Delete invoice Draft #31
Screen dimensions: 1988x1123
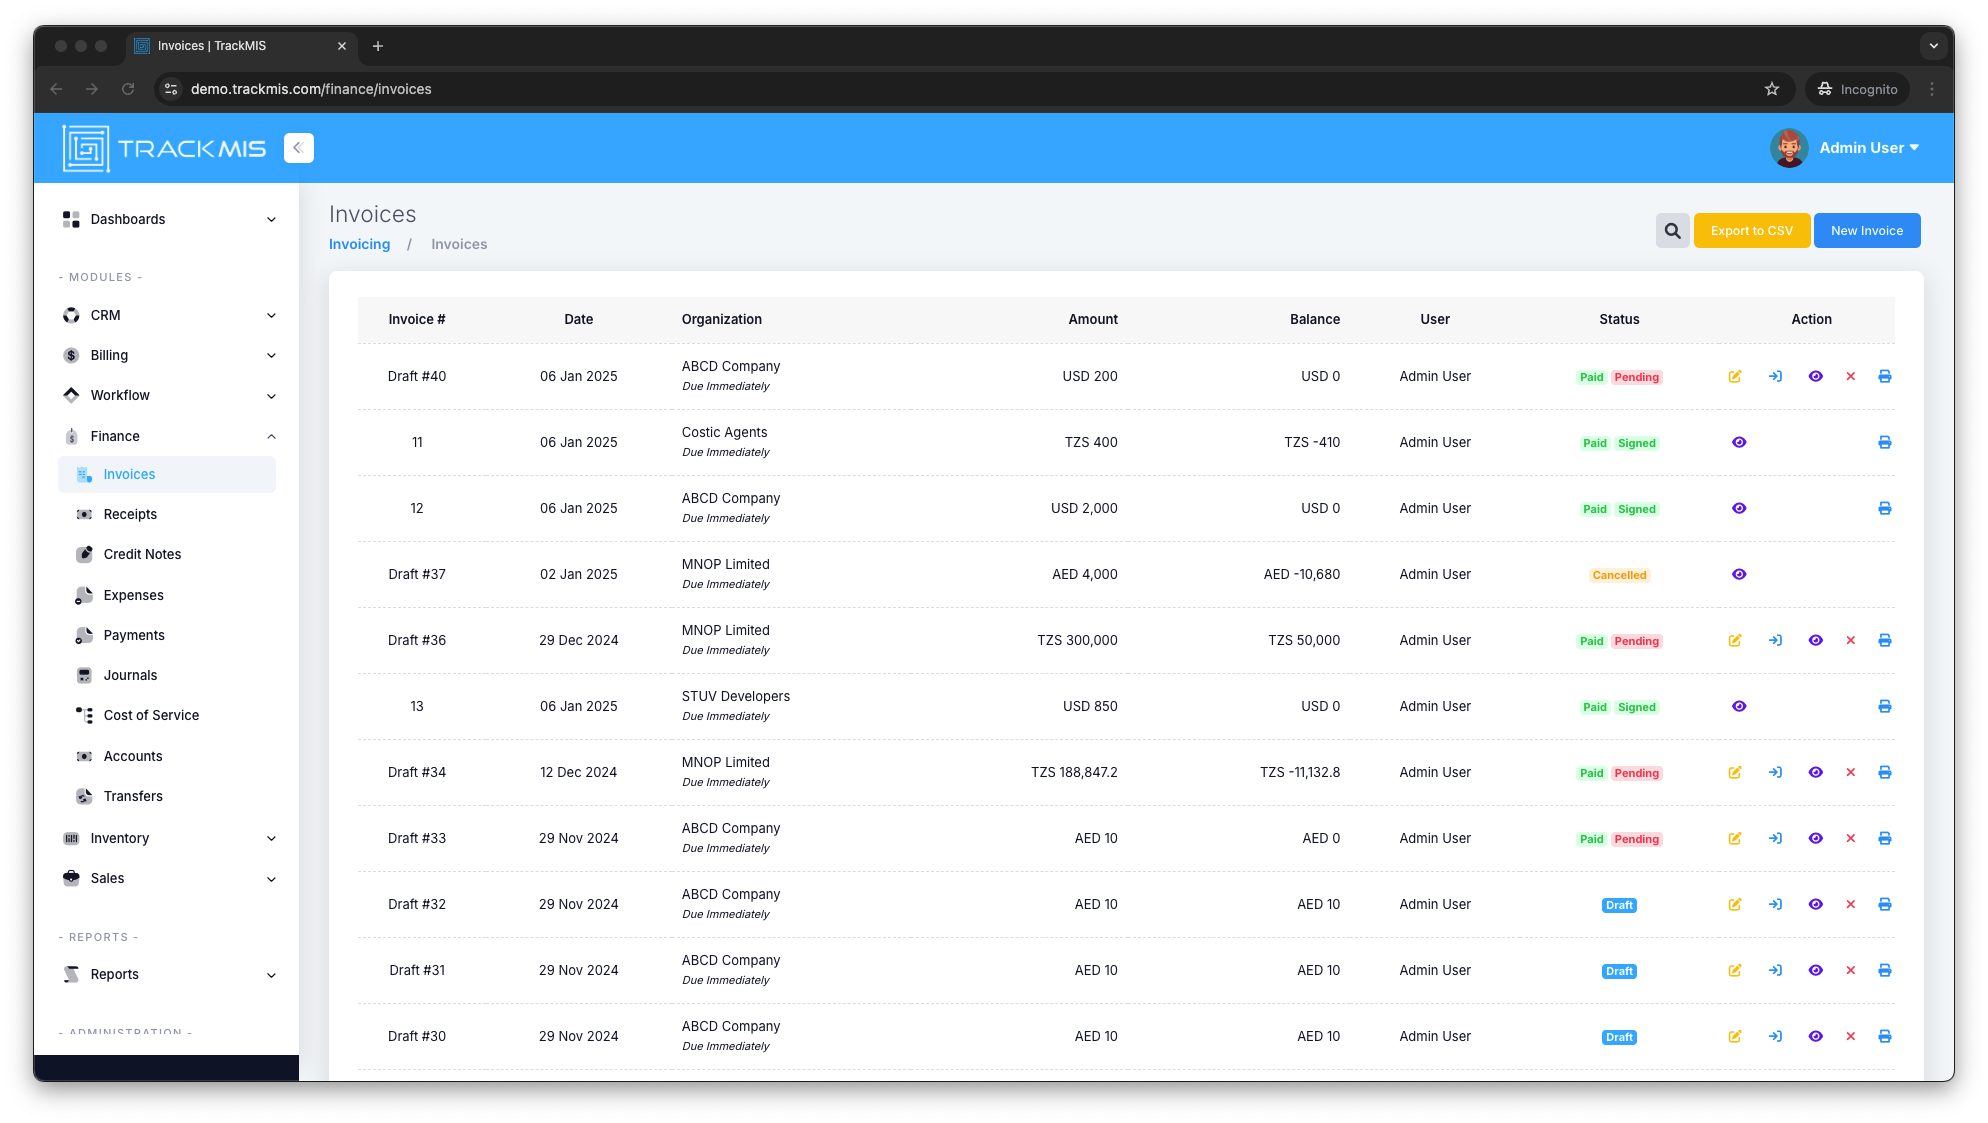[1851, 970]
